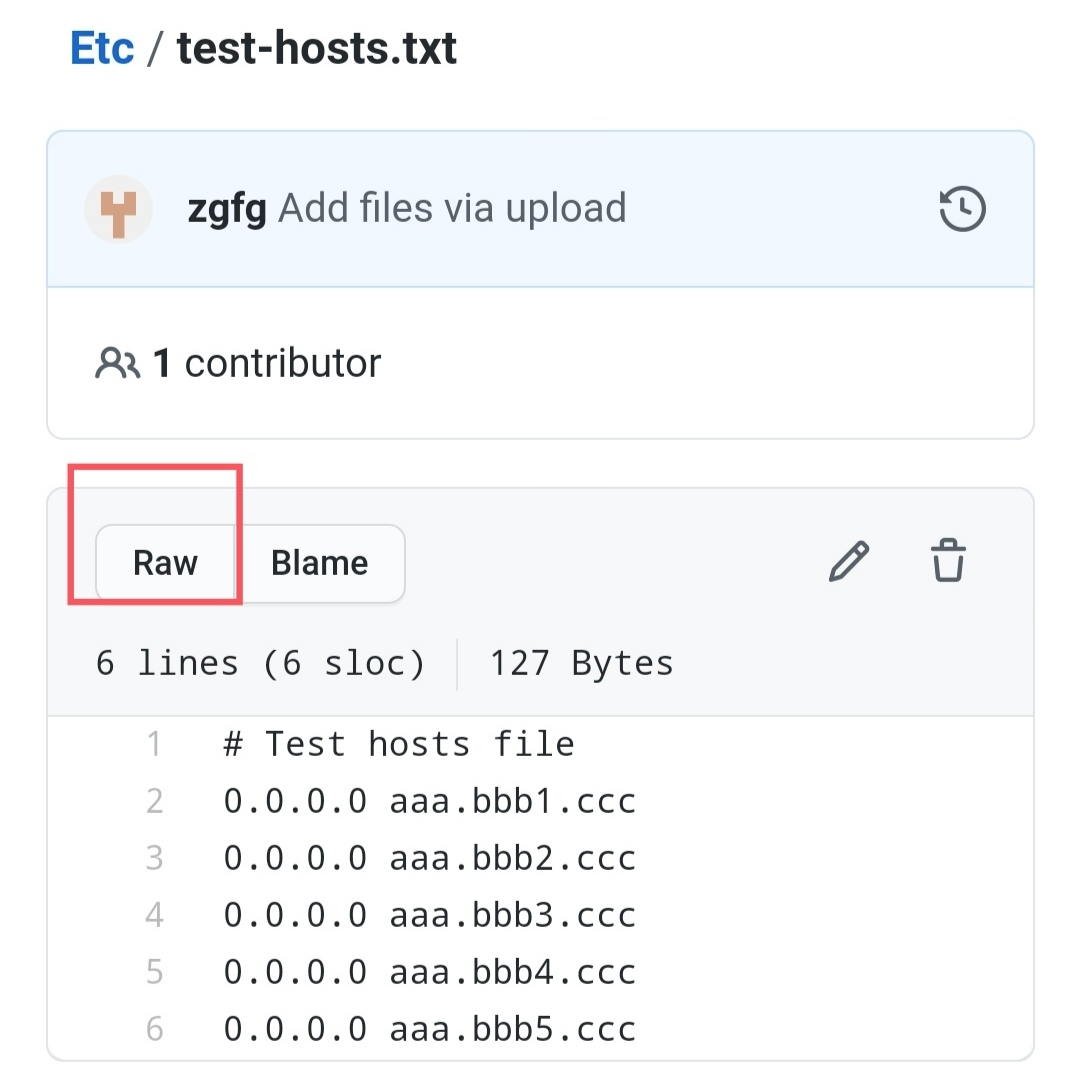Click the pencil icon to edit the file

(x=848, y=561)
